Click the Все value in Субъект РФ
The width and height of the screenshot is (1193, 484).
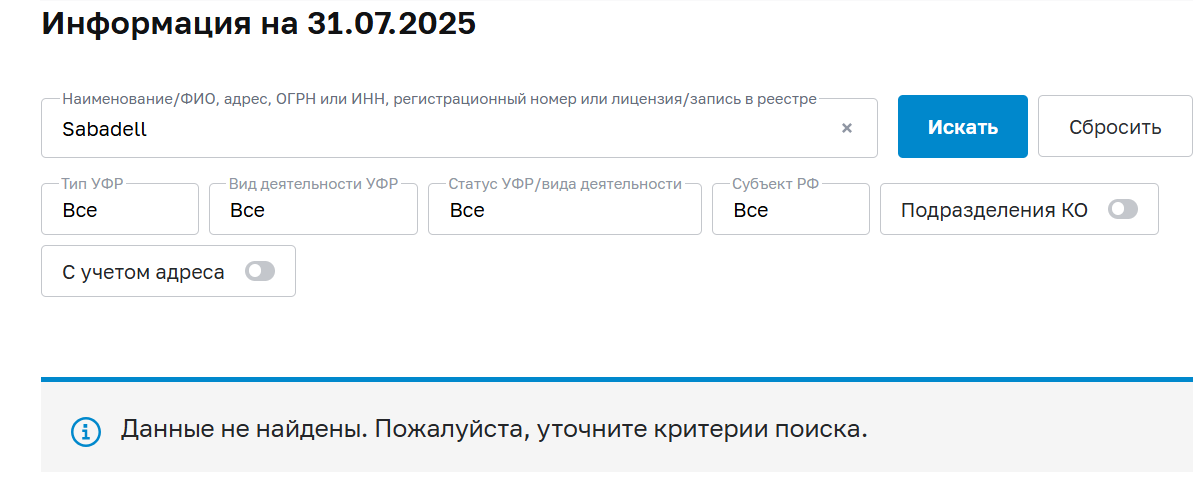pos(751,211)
